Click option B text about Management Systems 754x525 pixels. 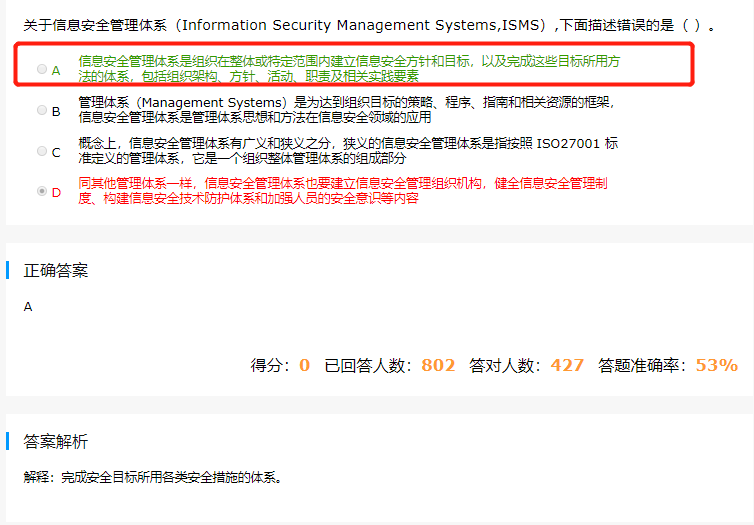point(347,110)
